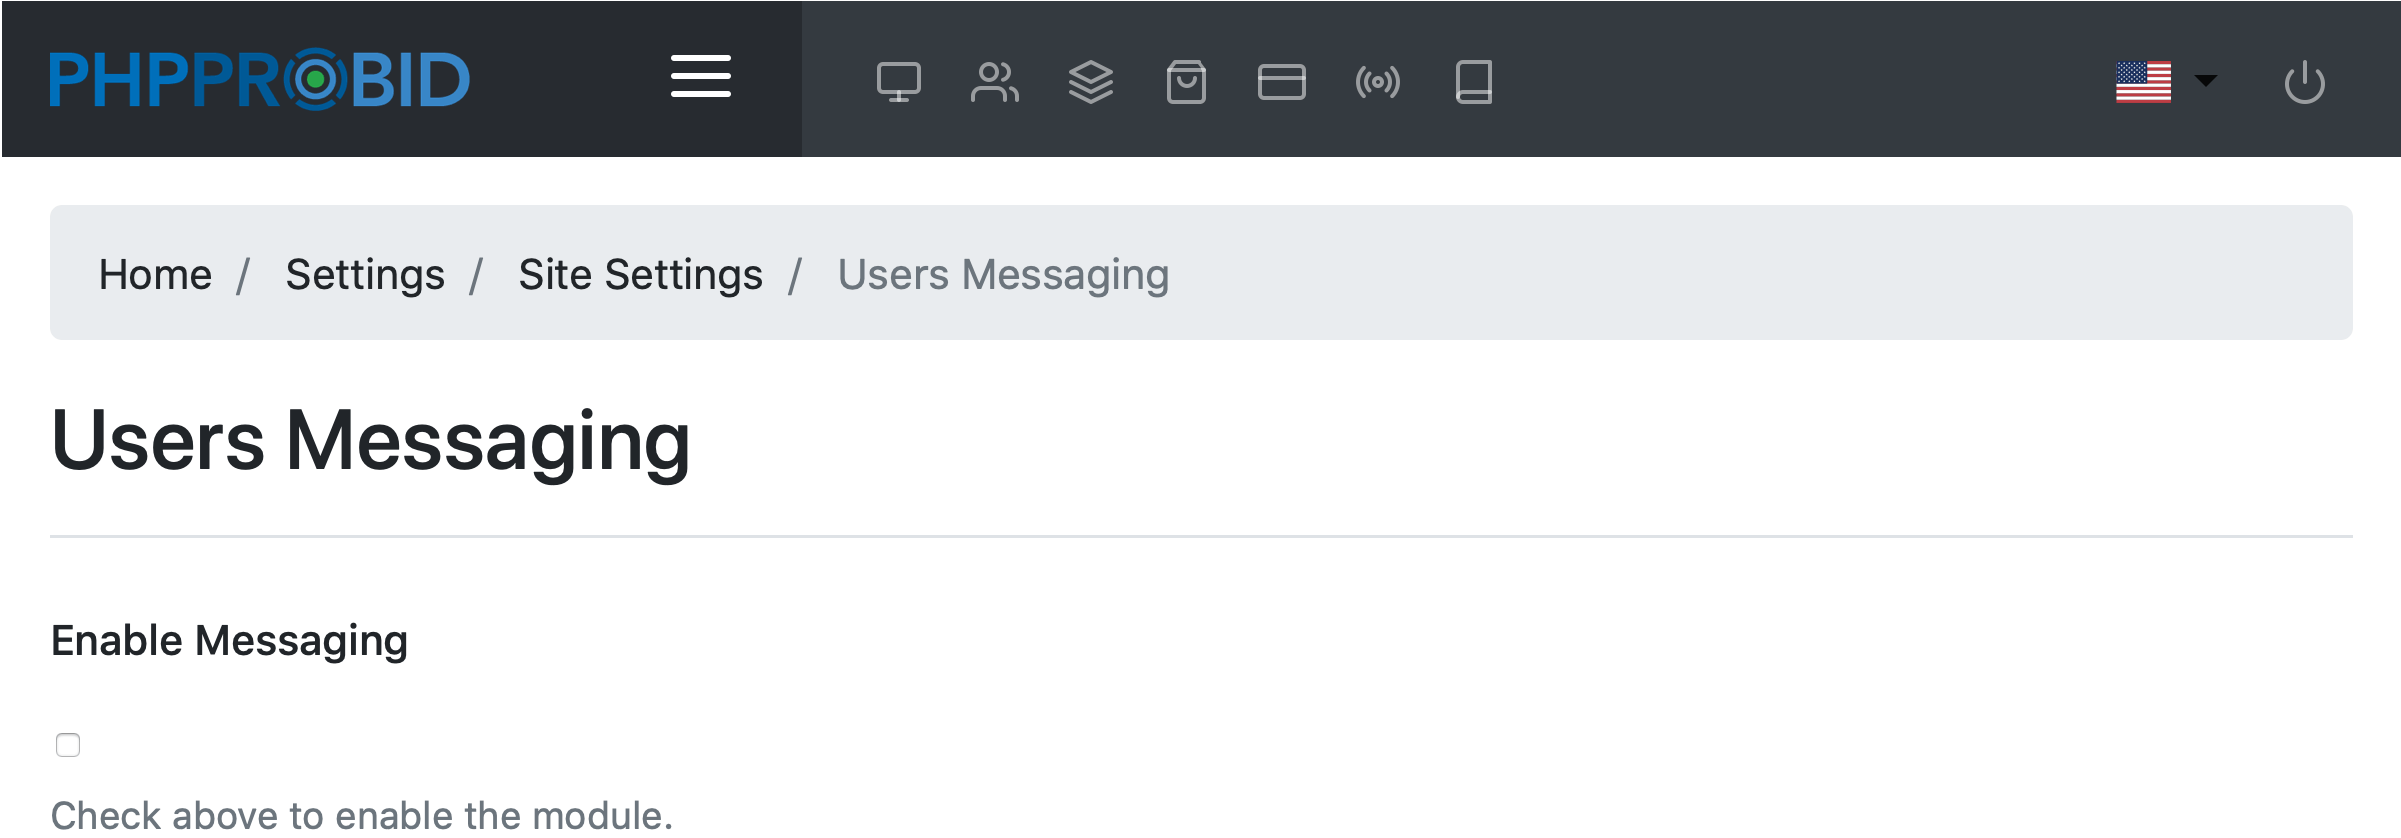Navigate to Settings breadcrumb link
This screenshot has height=838, width=2401.
pyautogui.click(x=365, y=274)
